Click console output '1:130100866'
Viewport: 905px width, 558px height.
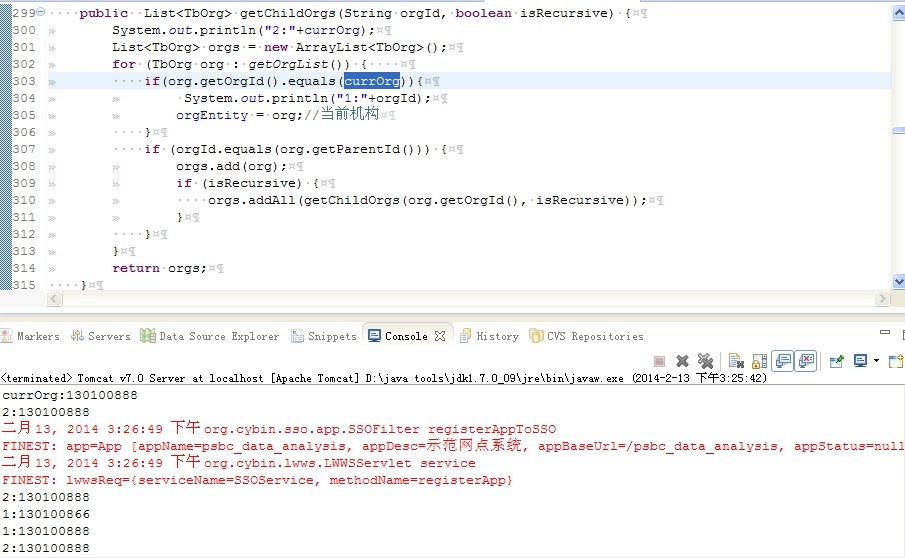point(46,514)
